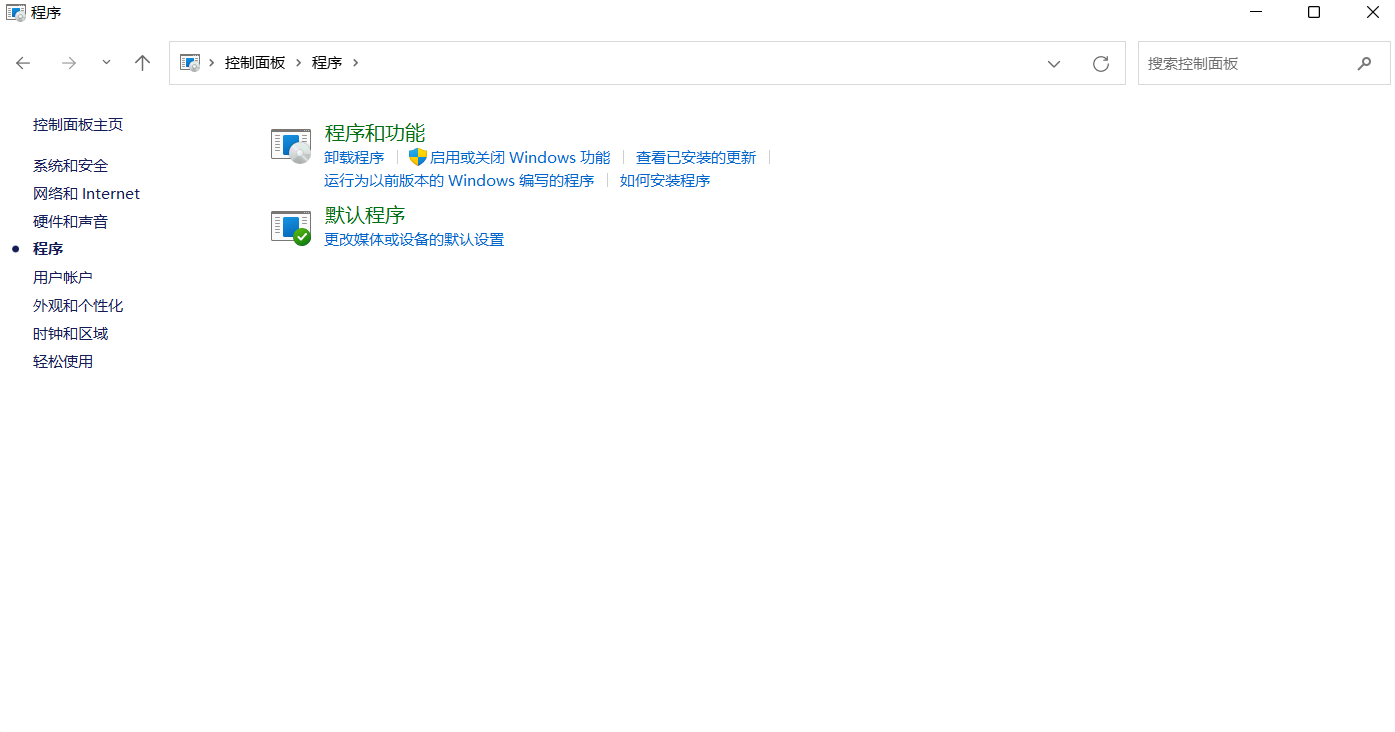
Task: Expand the chevron before 控制面板 in the address bar
Action: [212, 62]
